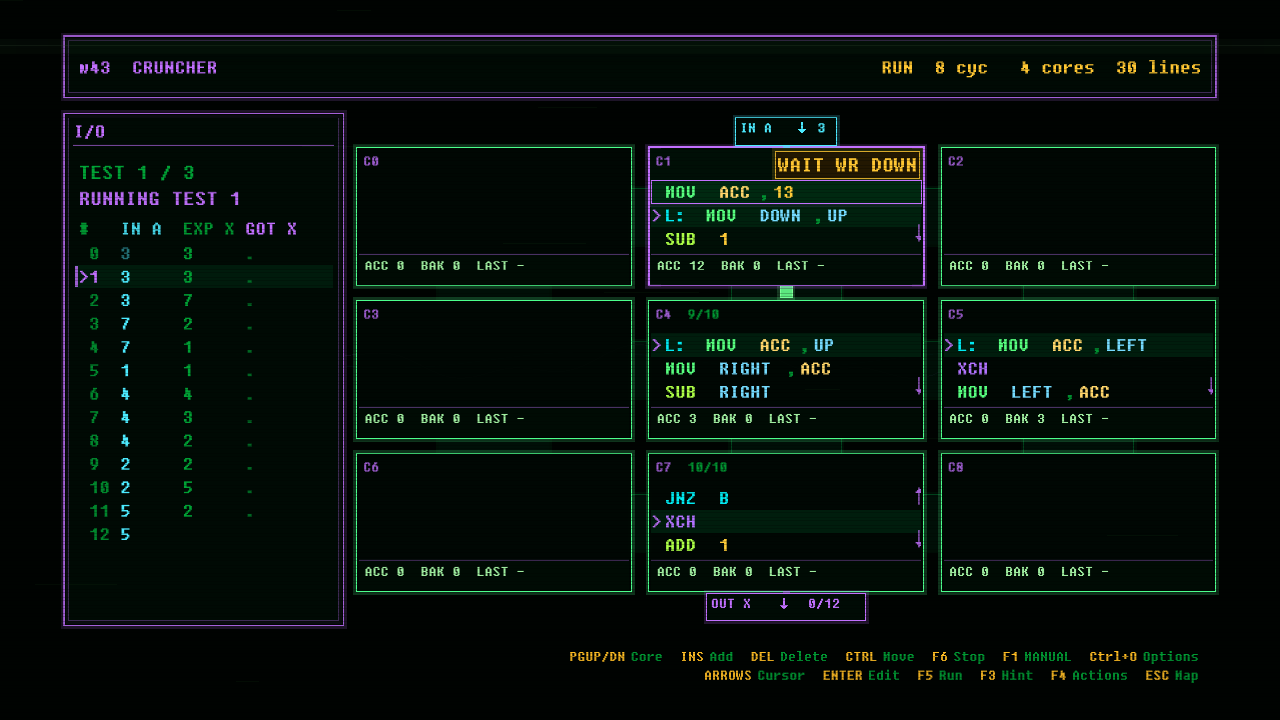Select the empty core C2
Image resolution: width=1280 pixels, height=720 pixels.
tap(1078, 217)
